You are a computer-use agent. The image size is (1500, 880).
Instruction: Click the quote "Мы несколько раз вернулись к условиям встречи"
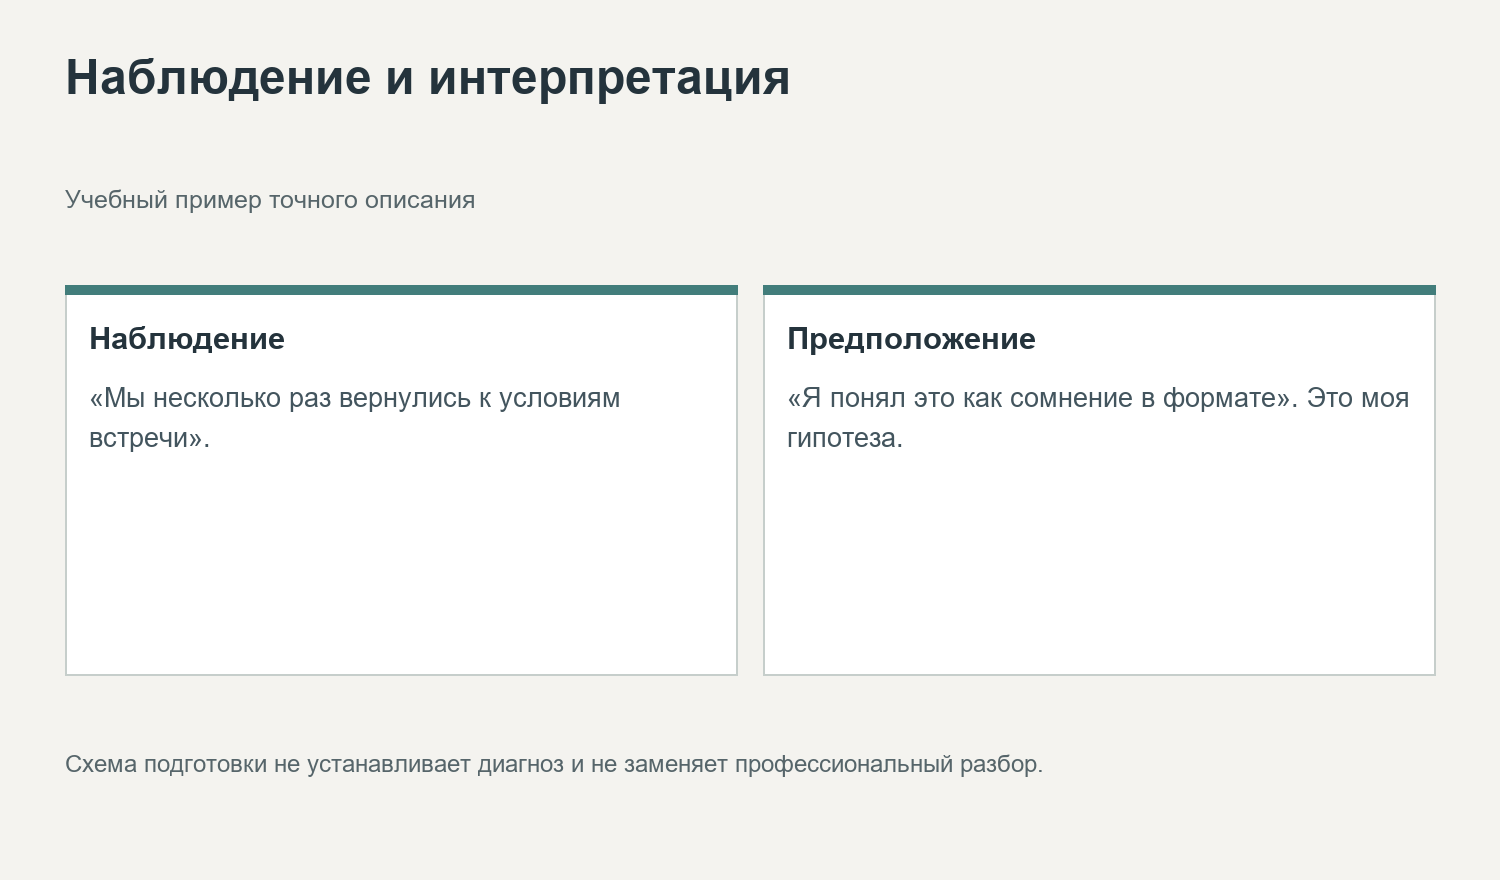pos(355,418)
